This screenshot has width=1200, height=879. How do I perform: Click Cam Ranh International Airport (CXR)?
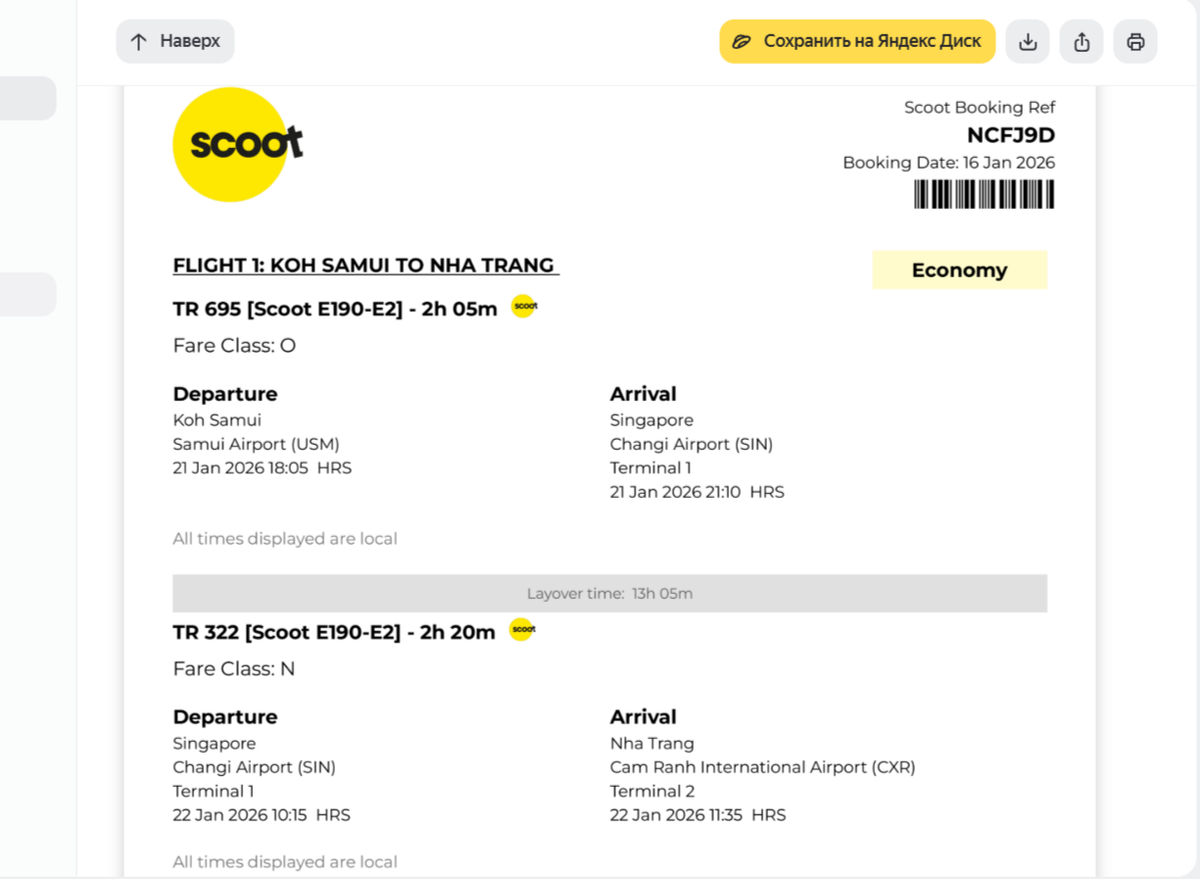763,767
